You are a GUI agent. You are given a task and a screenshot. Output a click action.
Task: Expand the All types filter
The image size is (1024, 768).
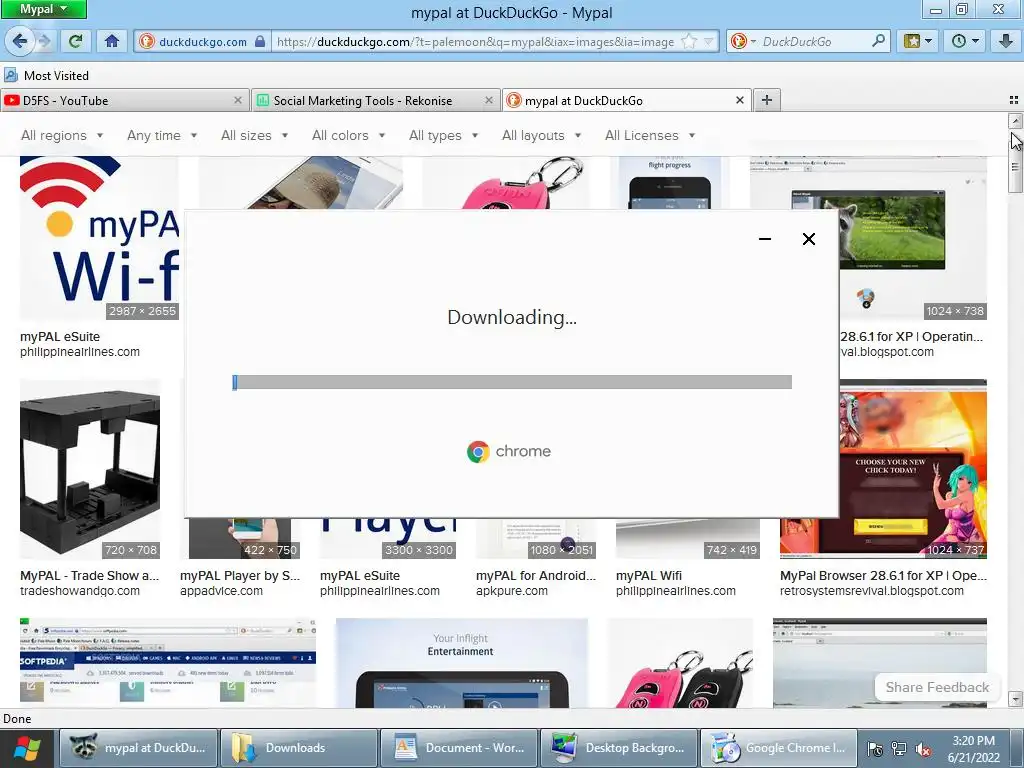[x=443, y=135]
